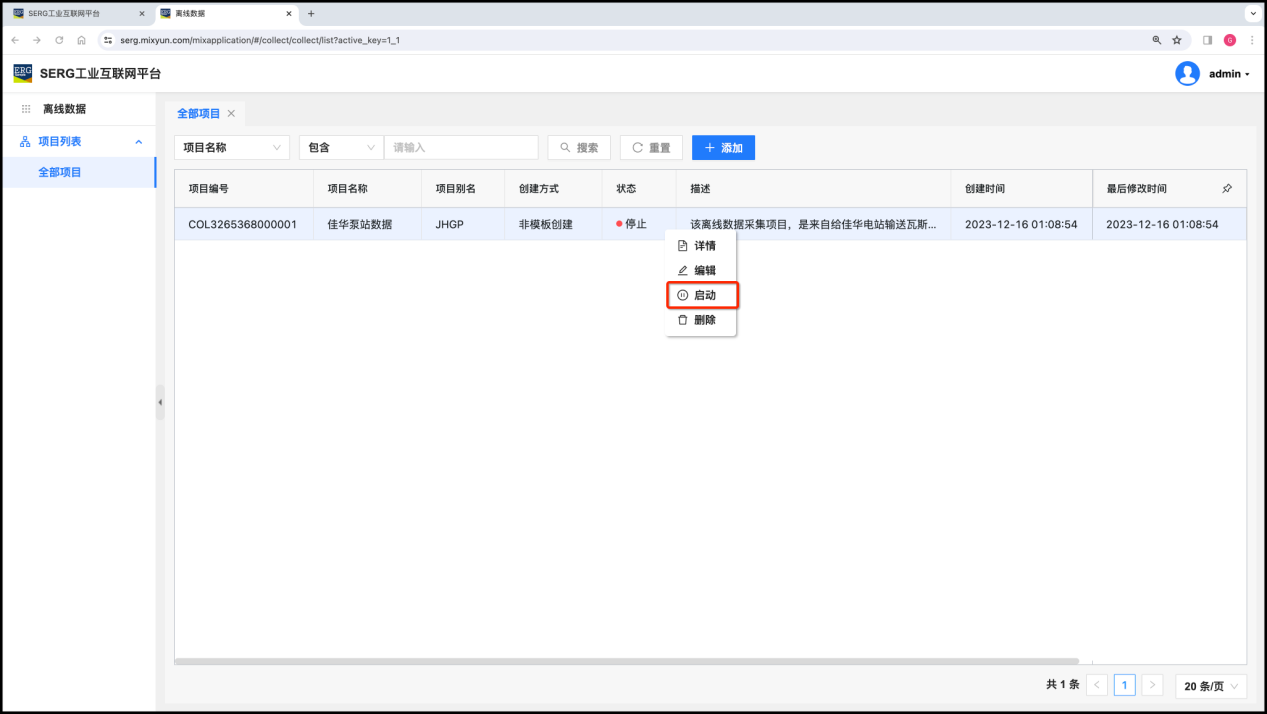Click the browser bookmark star icon
The image size is (1267, 714).
point(1177,40)
